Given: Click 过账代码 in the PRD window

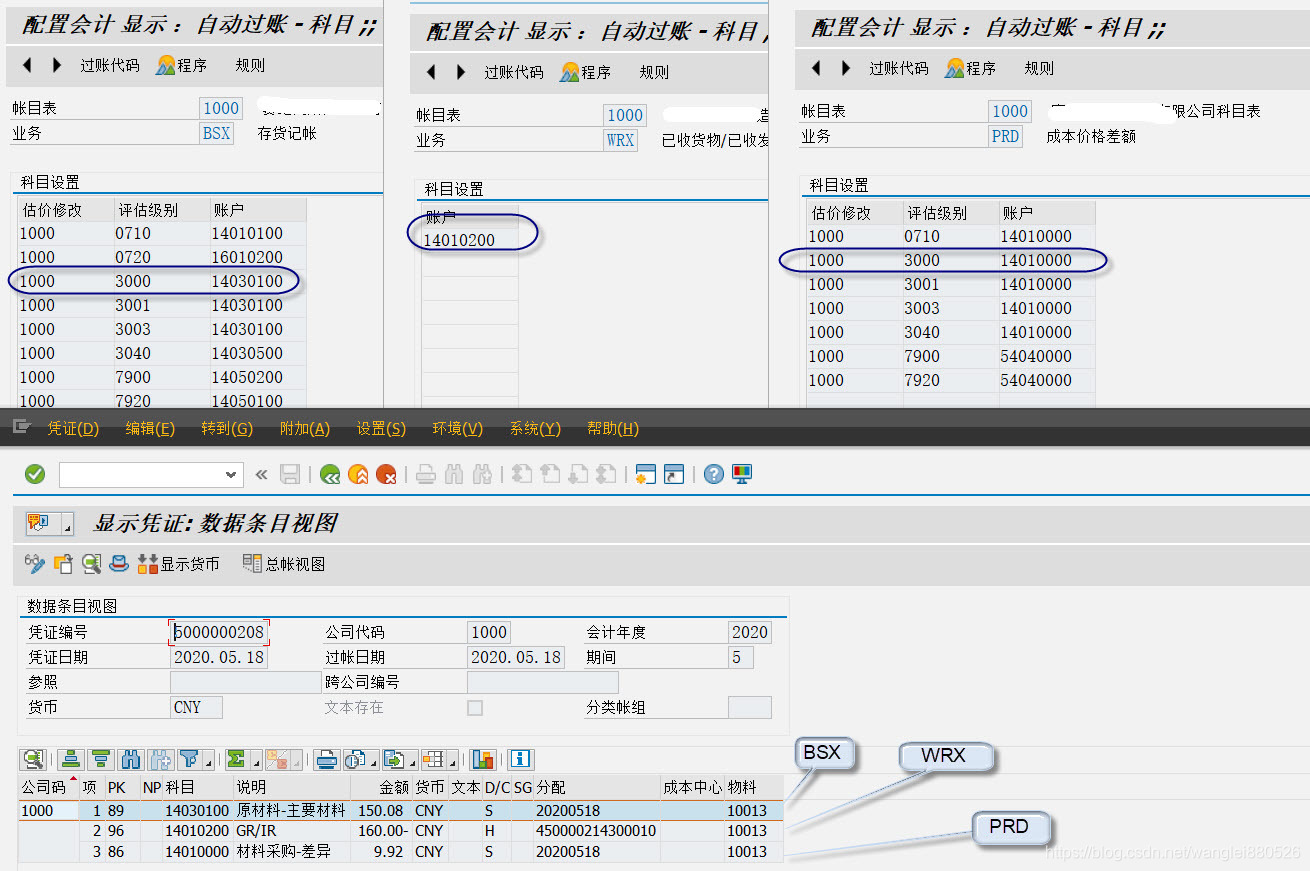Looking at the screenshot, I should (x=899, y=68).
